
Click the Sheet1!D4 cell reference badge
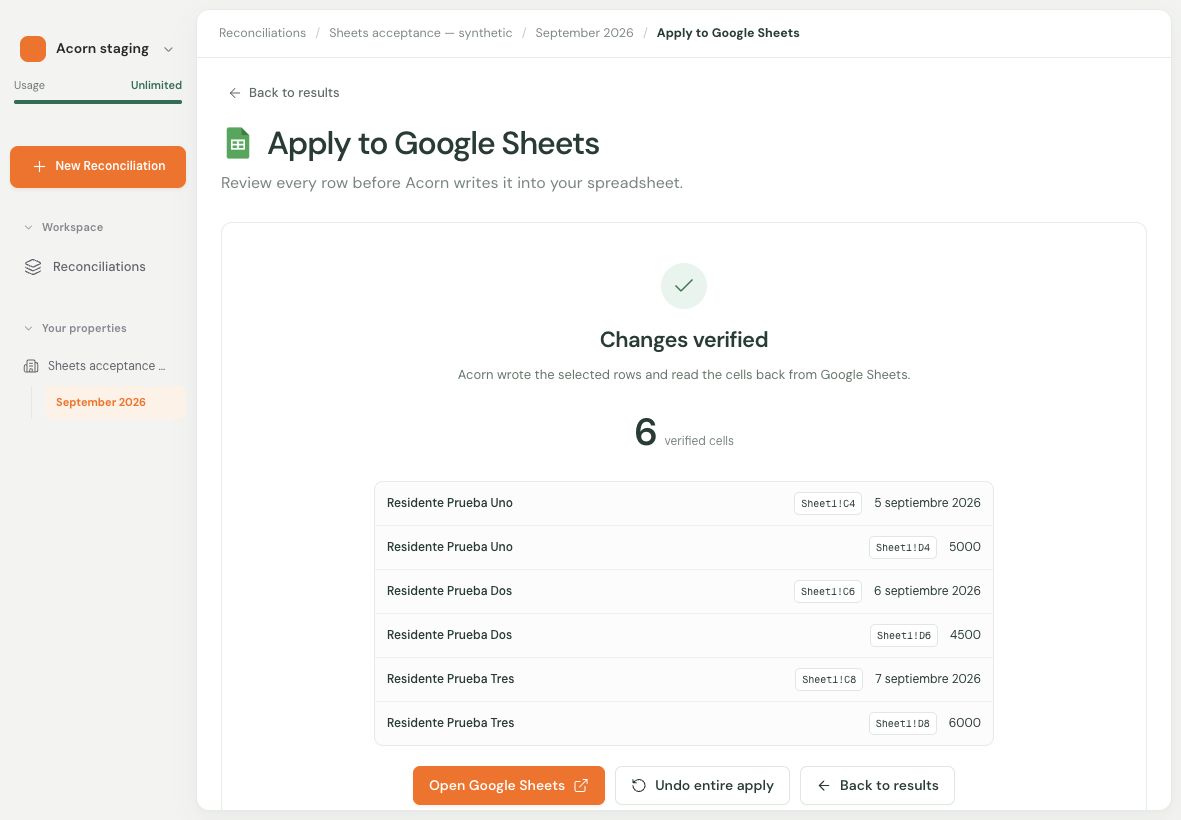point(902,547)
